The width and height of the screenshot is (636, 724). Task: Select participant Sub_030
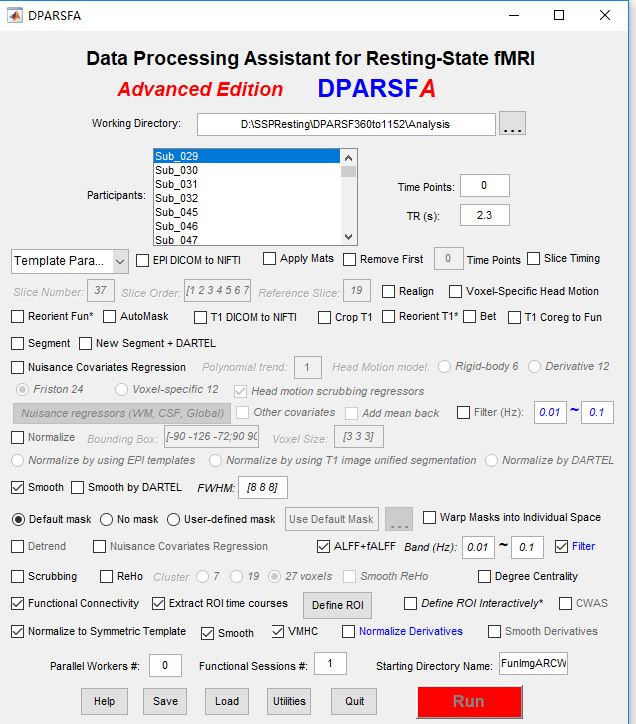point(246,170)
